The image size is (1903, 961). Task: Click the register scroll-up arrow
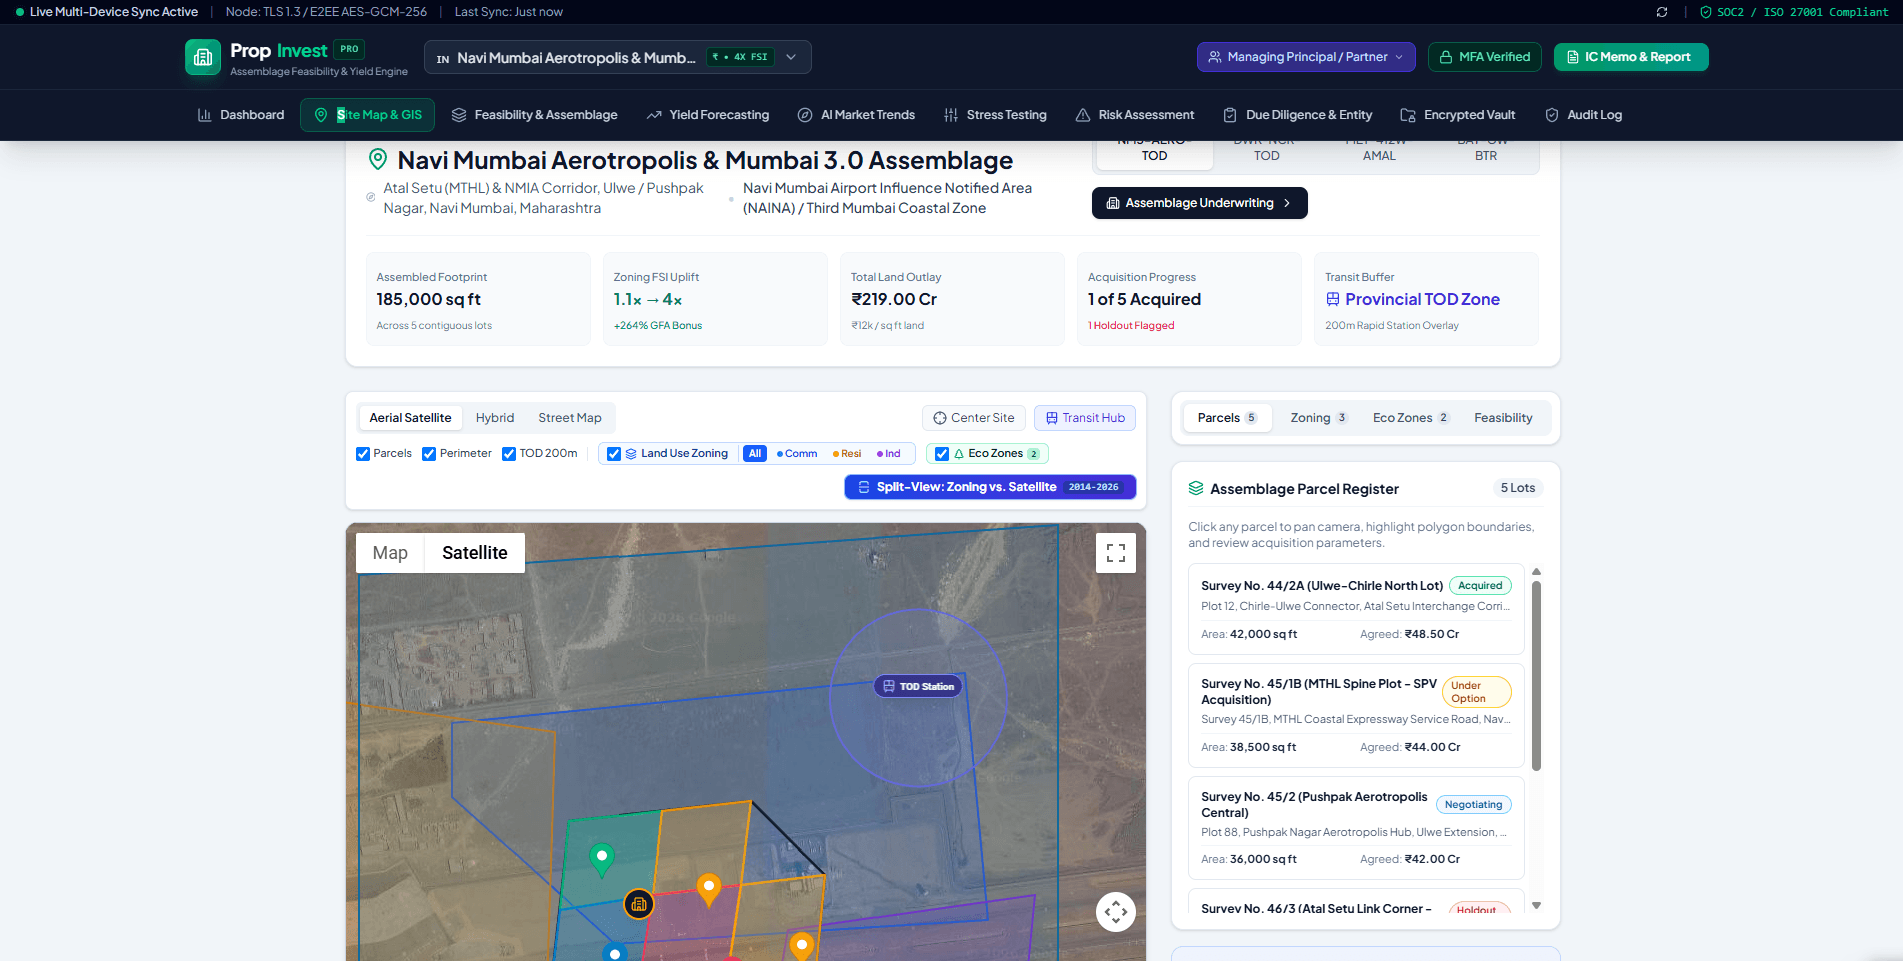[1537, 572]
